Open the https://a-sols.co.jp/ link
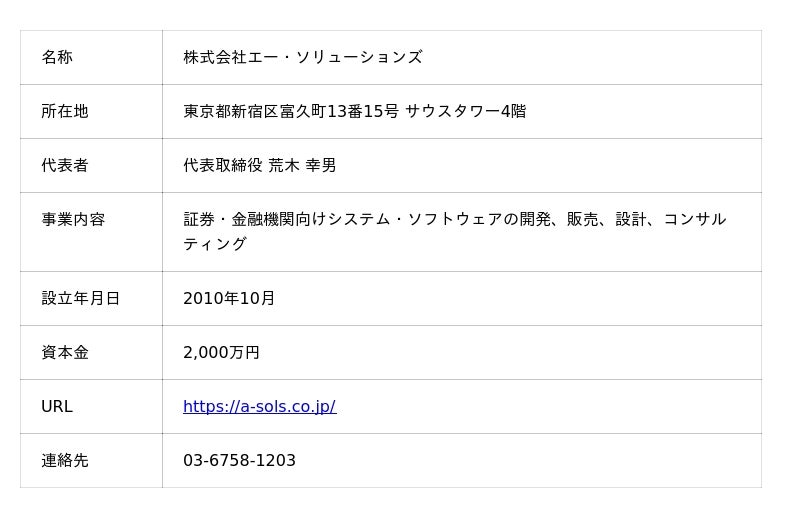The image size is (800, 518). pyautogui.click(x=259, y=407)
